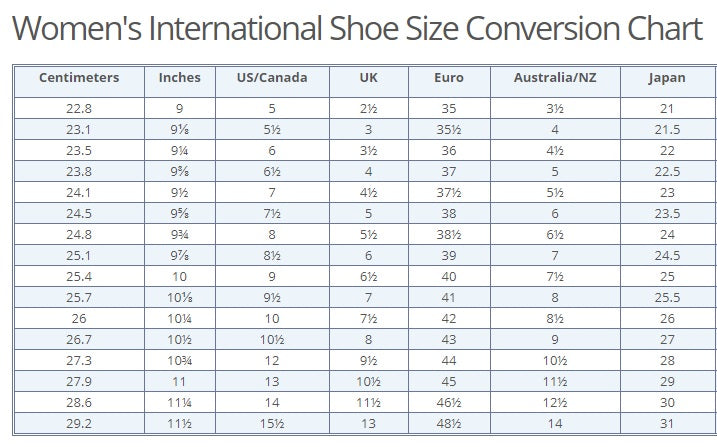The image size is (717, 447).
Task: Select the 31 Japan size cell
Action: click(666, 423)
